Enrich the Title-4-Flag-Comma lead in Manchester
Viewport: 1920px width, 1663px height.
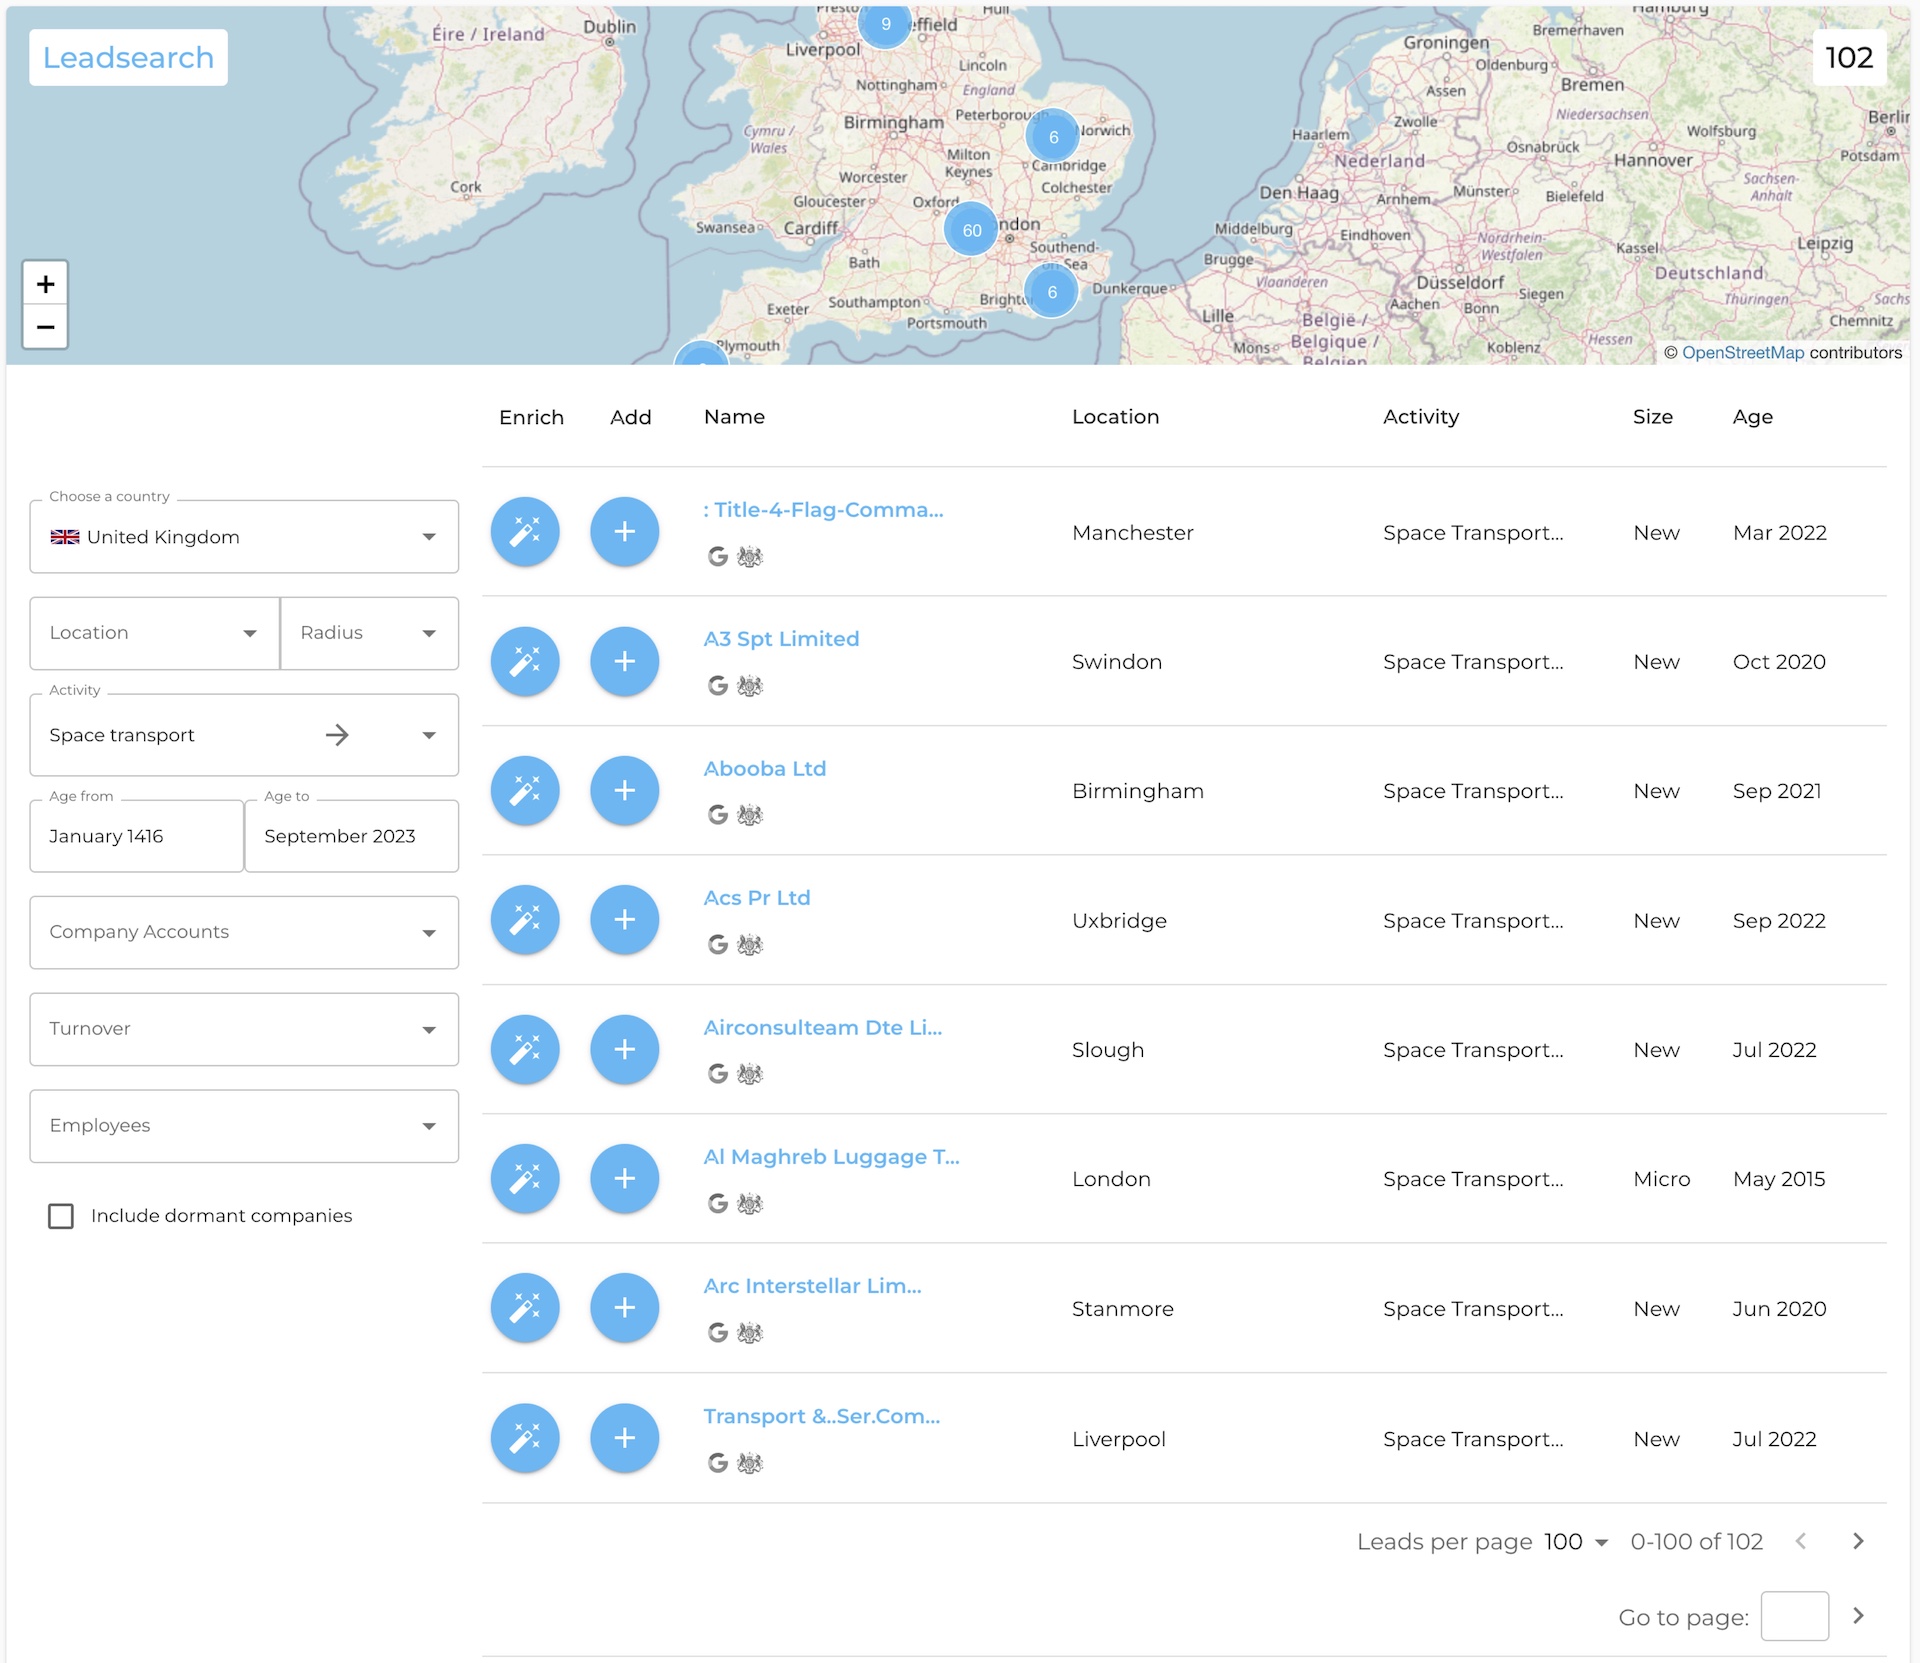[x=525, y=532]
